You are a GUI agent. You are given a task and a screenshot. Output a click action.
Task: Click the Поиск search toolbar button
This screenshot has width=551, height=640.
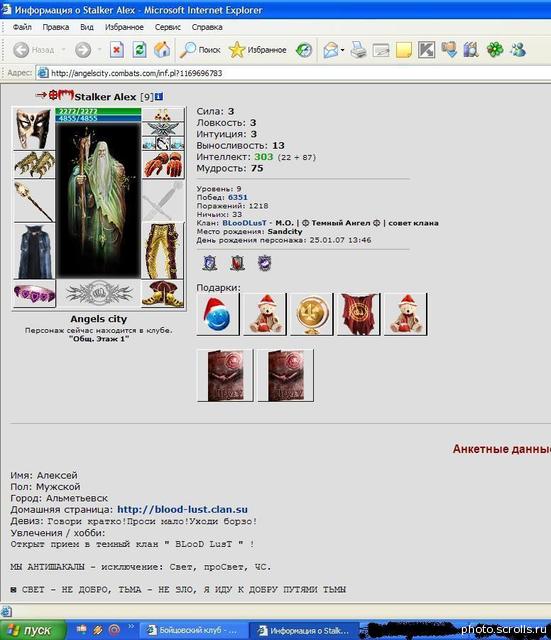point(200,50)
